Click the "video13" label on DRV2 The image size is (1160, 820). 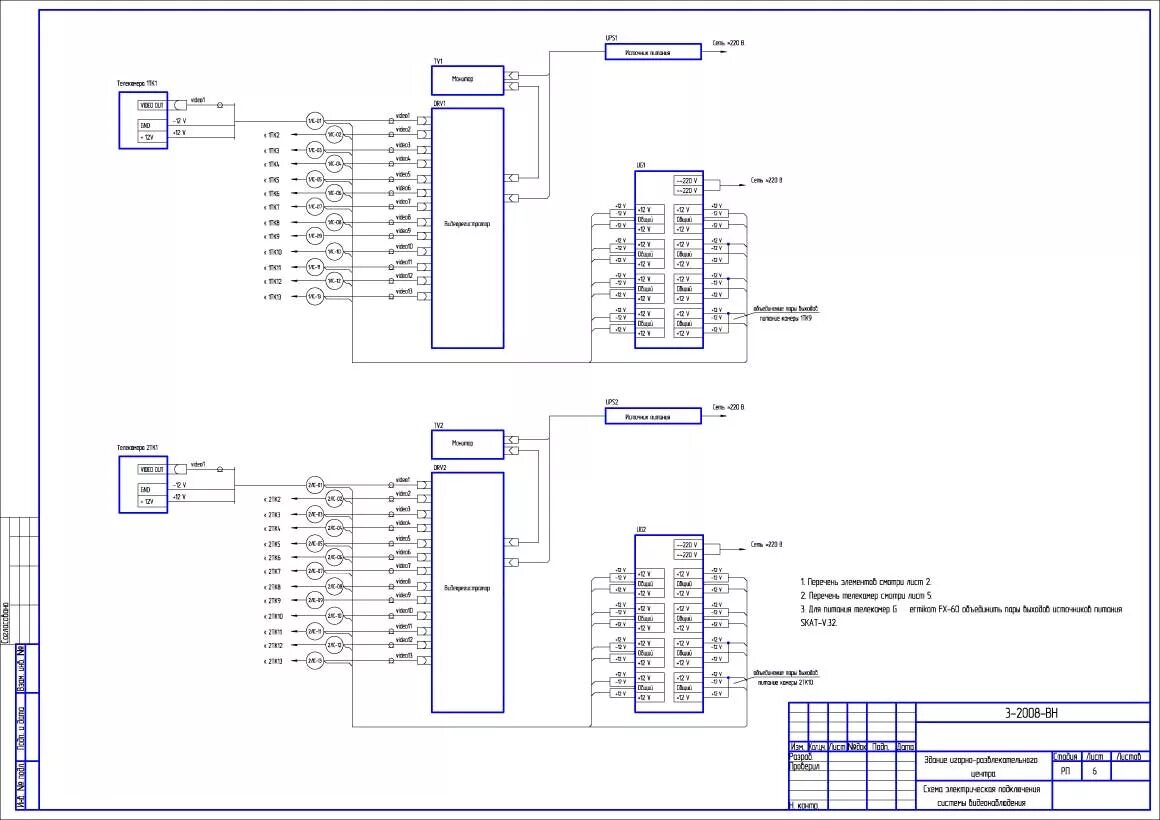click(404, 656)
